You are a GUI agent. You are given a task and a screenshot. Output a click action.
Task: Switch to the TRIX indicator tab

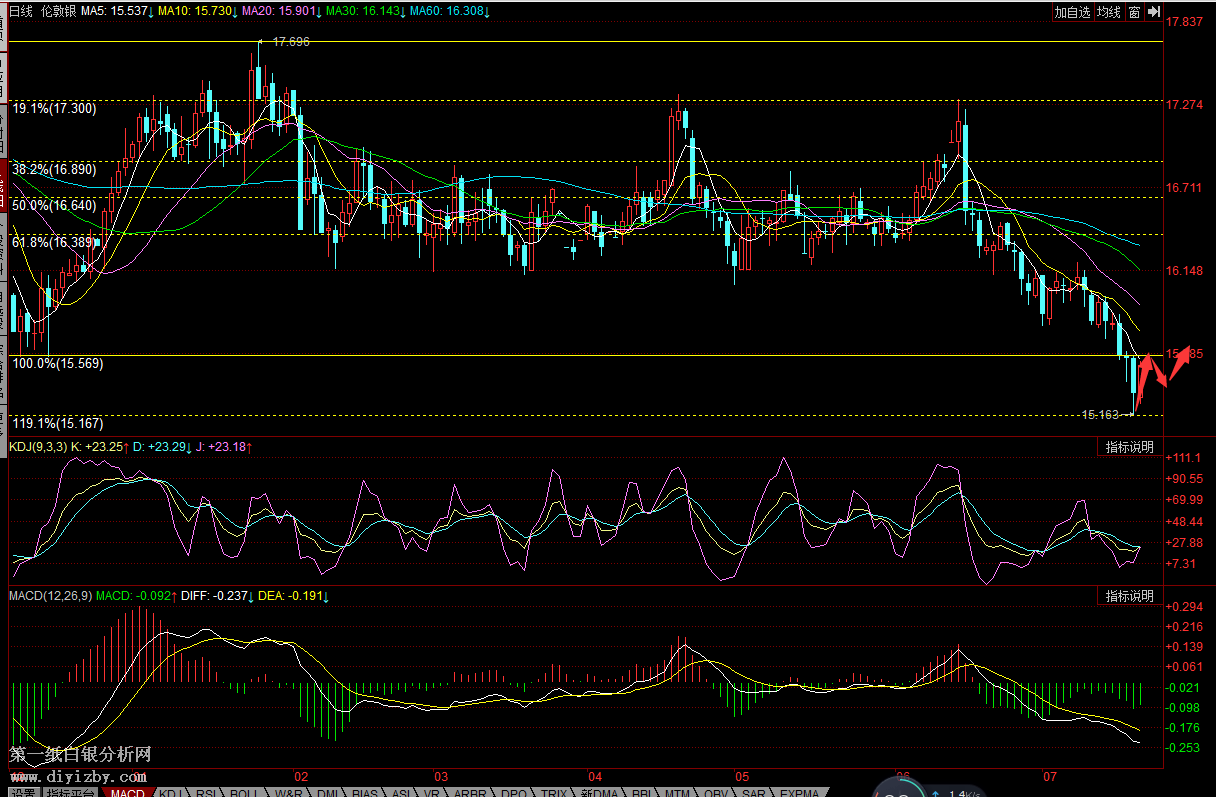click(556, 792)
